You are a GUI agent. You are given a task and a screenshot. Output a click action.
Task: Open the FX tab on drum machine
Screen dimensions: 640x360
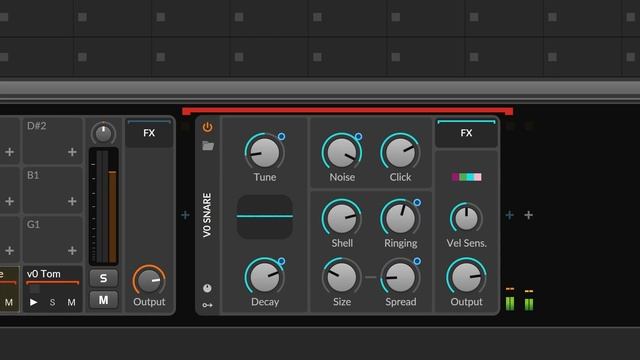pos(149,133)
